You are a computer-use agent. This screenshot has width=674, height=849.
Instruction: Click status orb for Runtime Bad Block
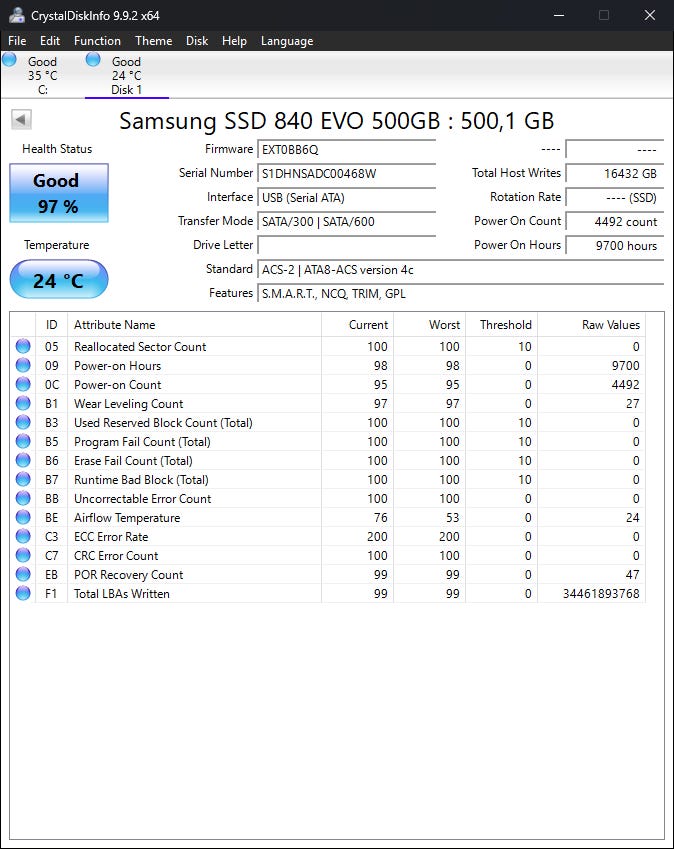click(23, 479)
